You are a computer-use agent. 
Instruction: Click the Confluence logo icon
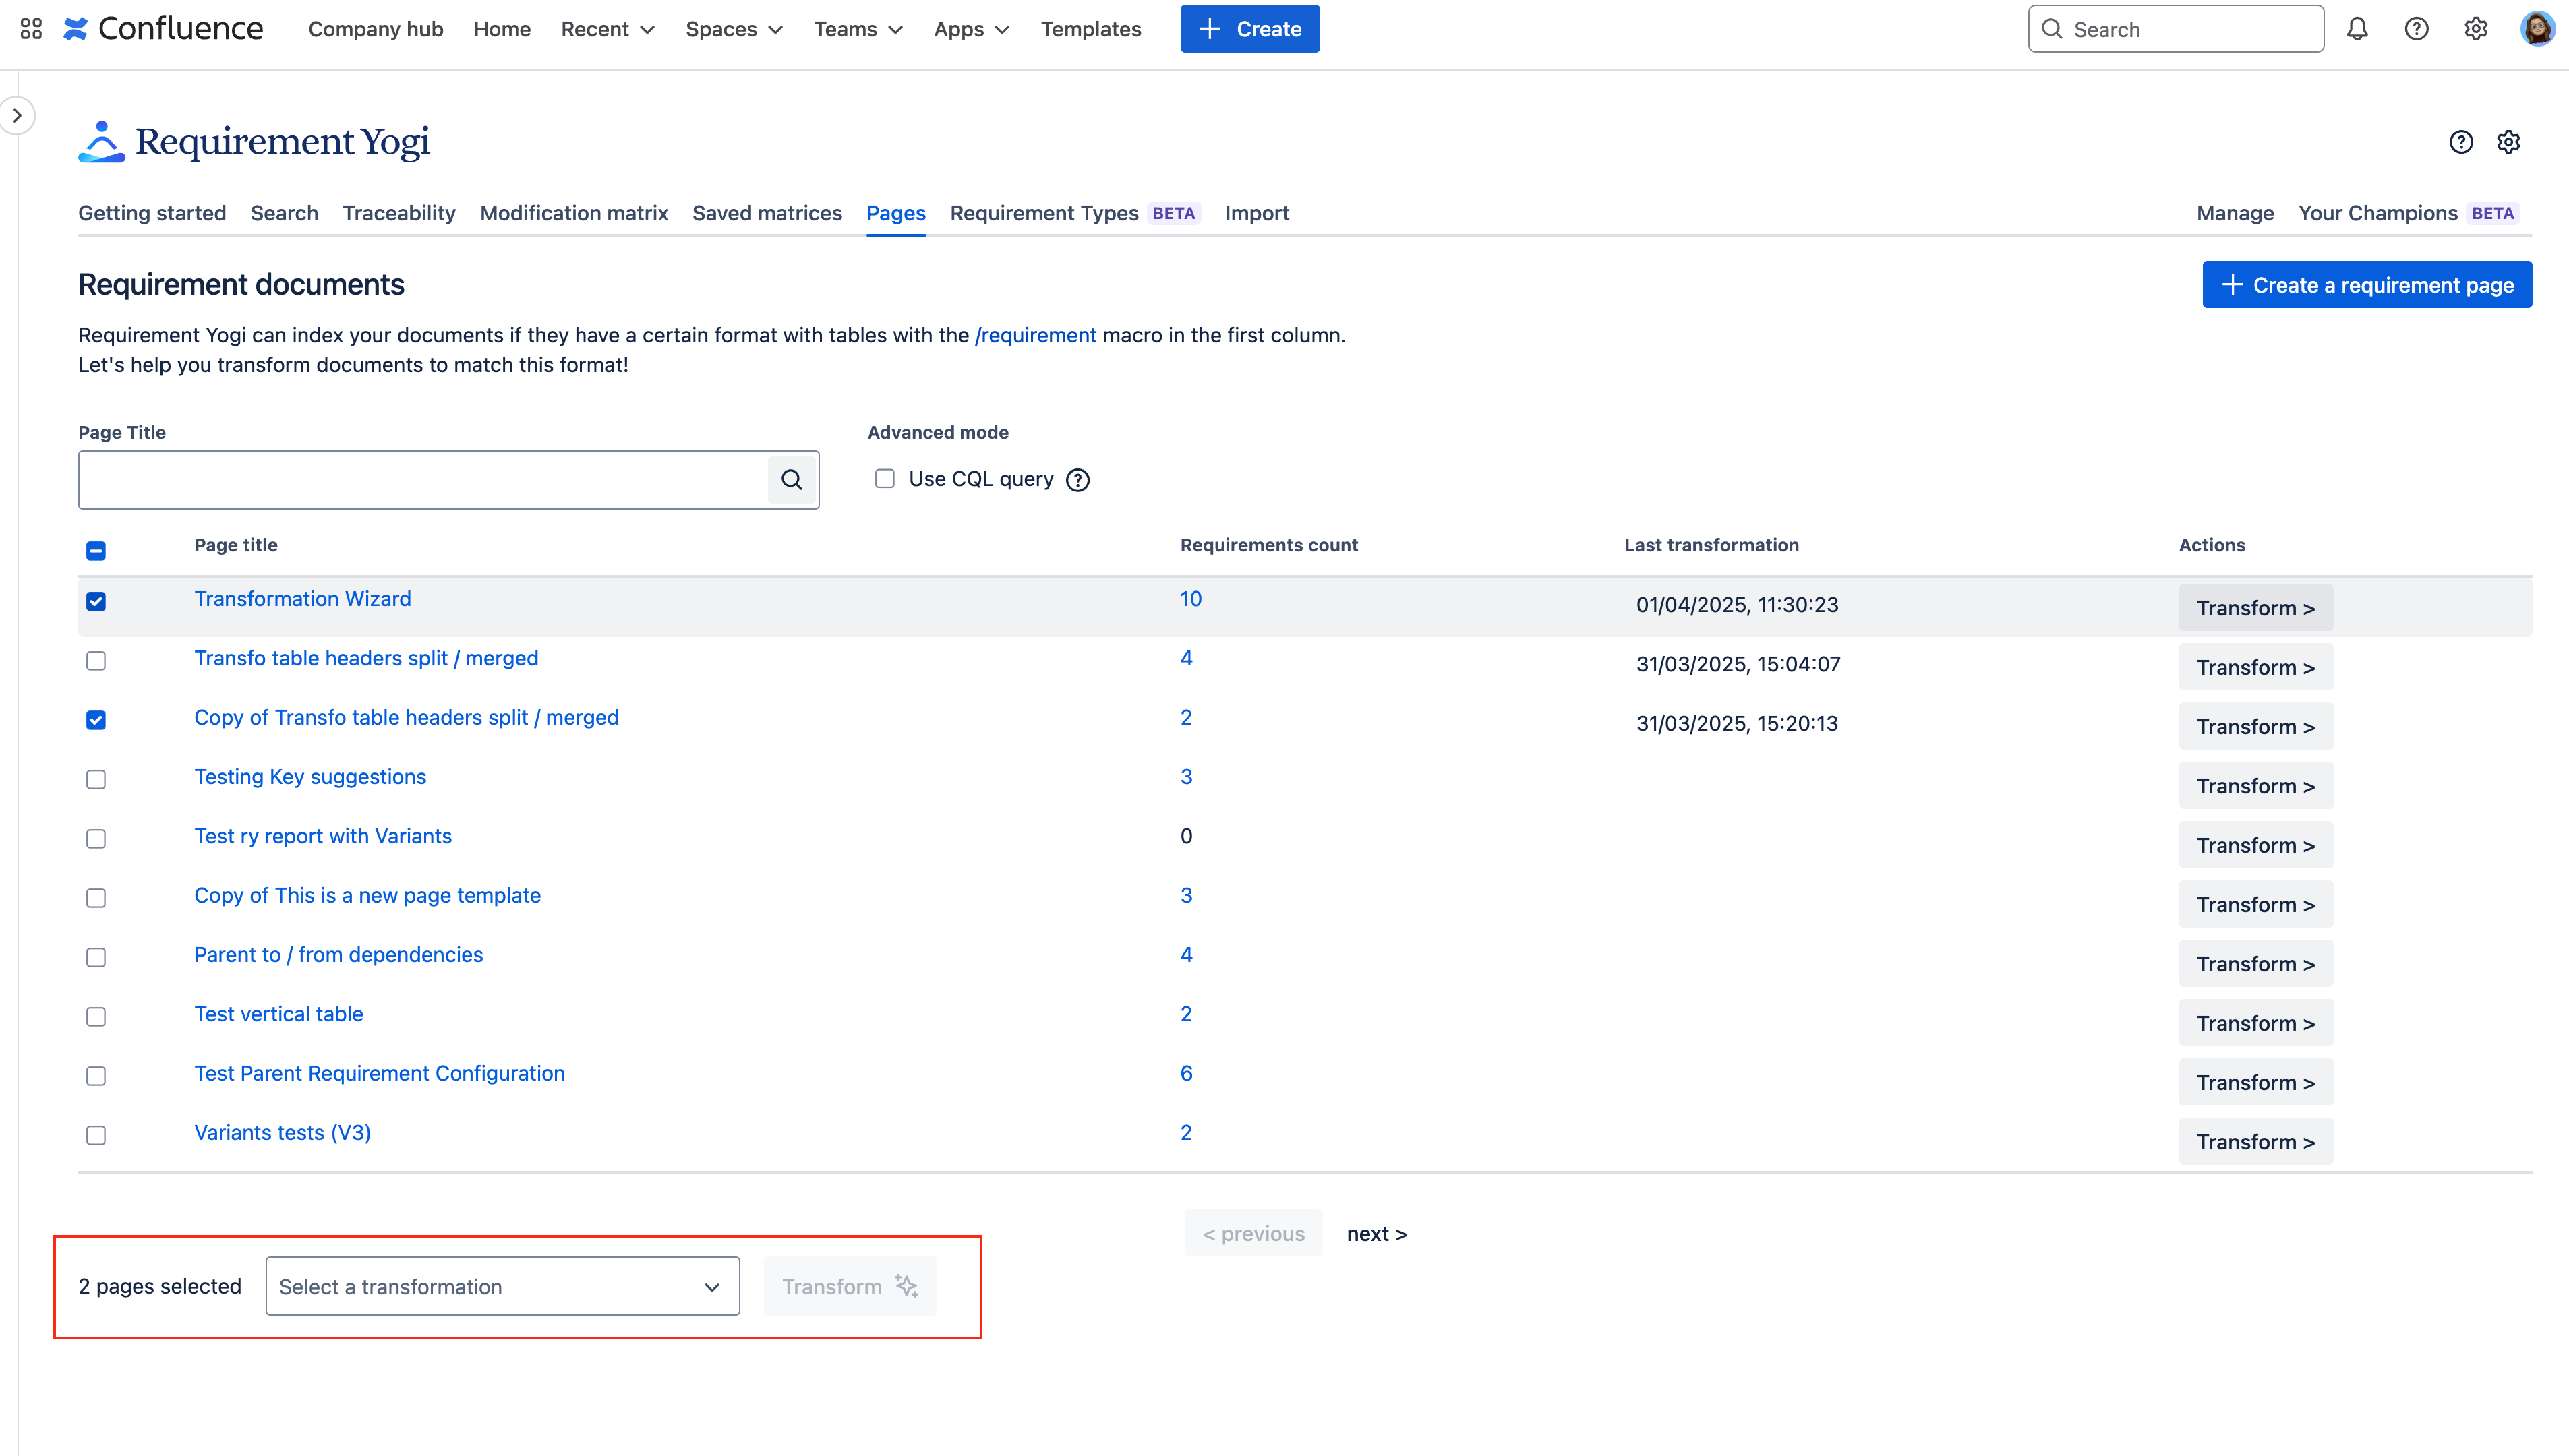pyautogui.click(x=76, y=29)
